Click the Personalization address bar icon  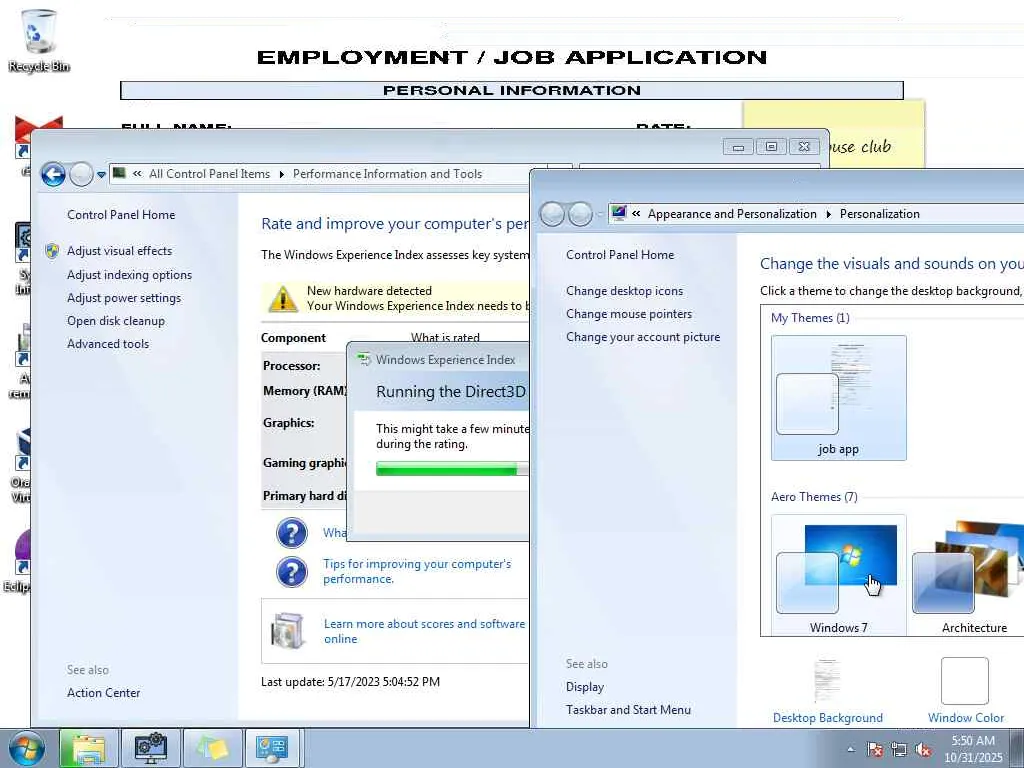tap(619, 213)
